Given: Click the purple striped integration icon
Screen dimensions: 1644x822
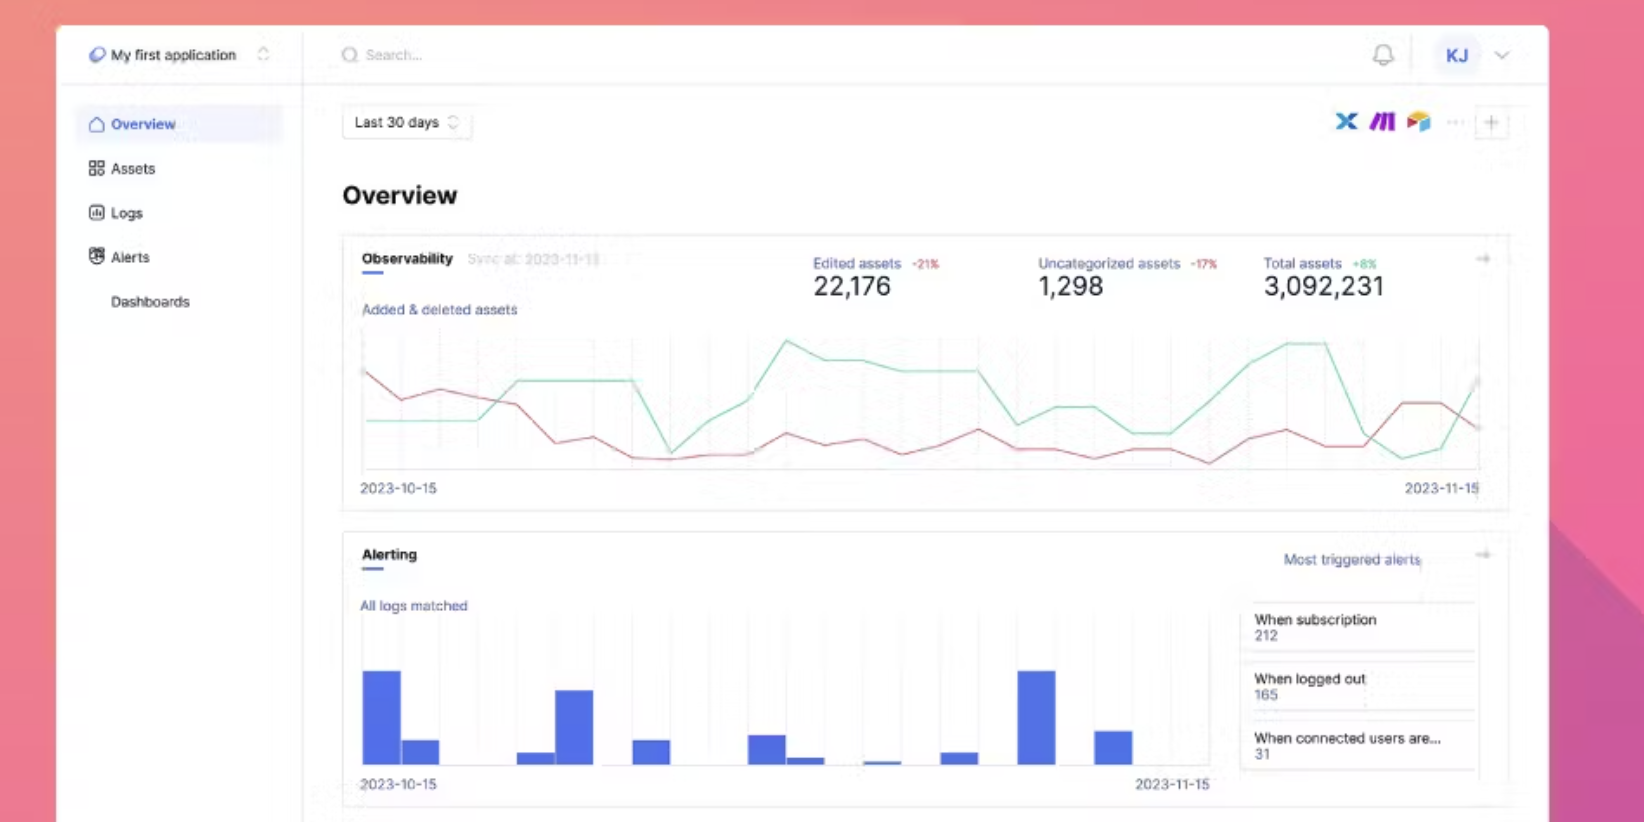Looking at the screenshot, I should click(x=1382, y=122).
